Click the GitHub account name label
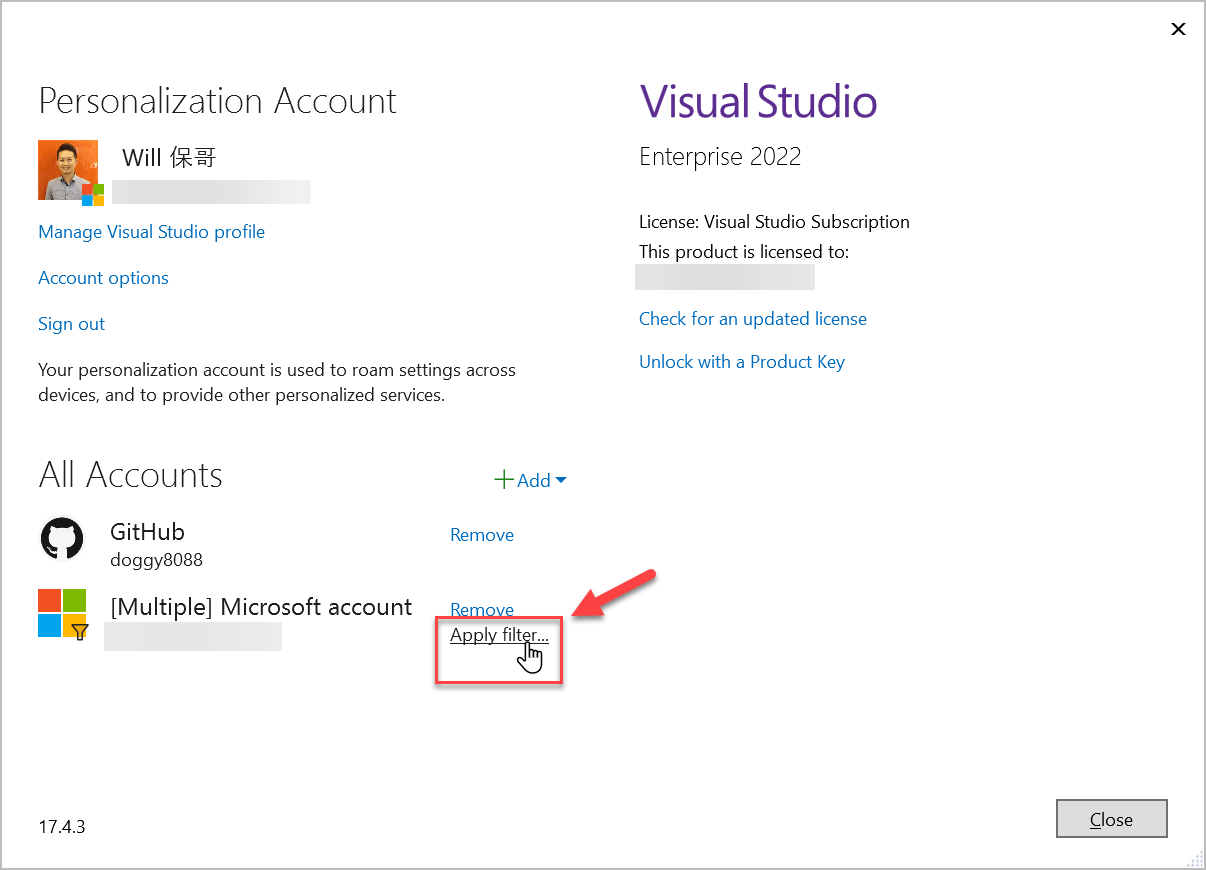The width and height of the screenshot is (1206, 870). point(148,532)
